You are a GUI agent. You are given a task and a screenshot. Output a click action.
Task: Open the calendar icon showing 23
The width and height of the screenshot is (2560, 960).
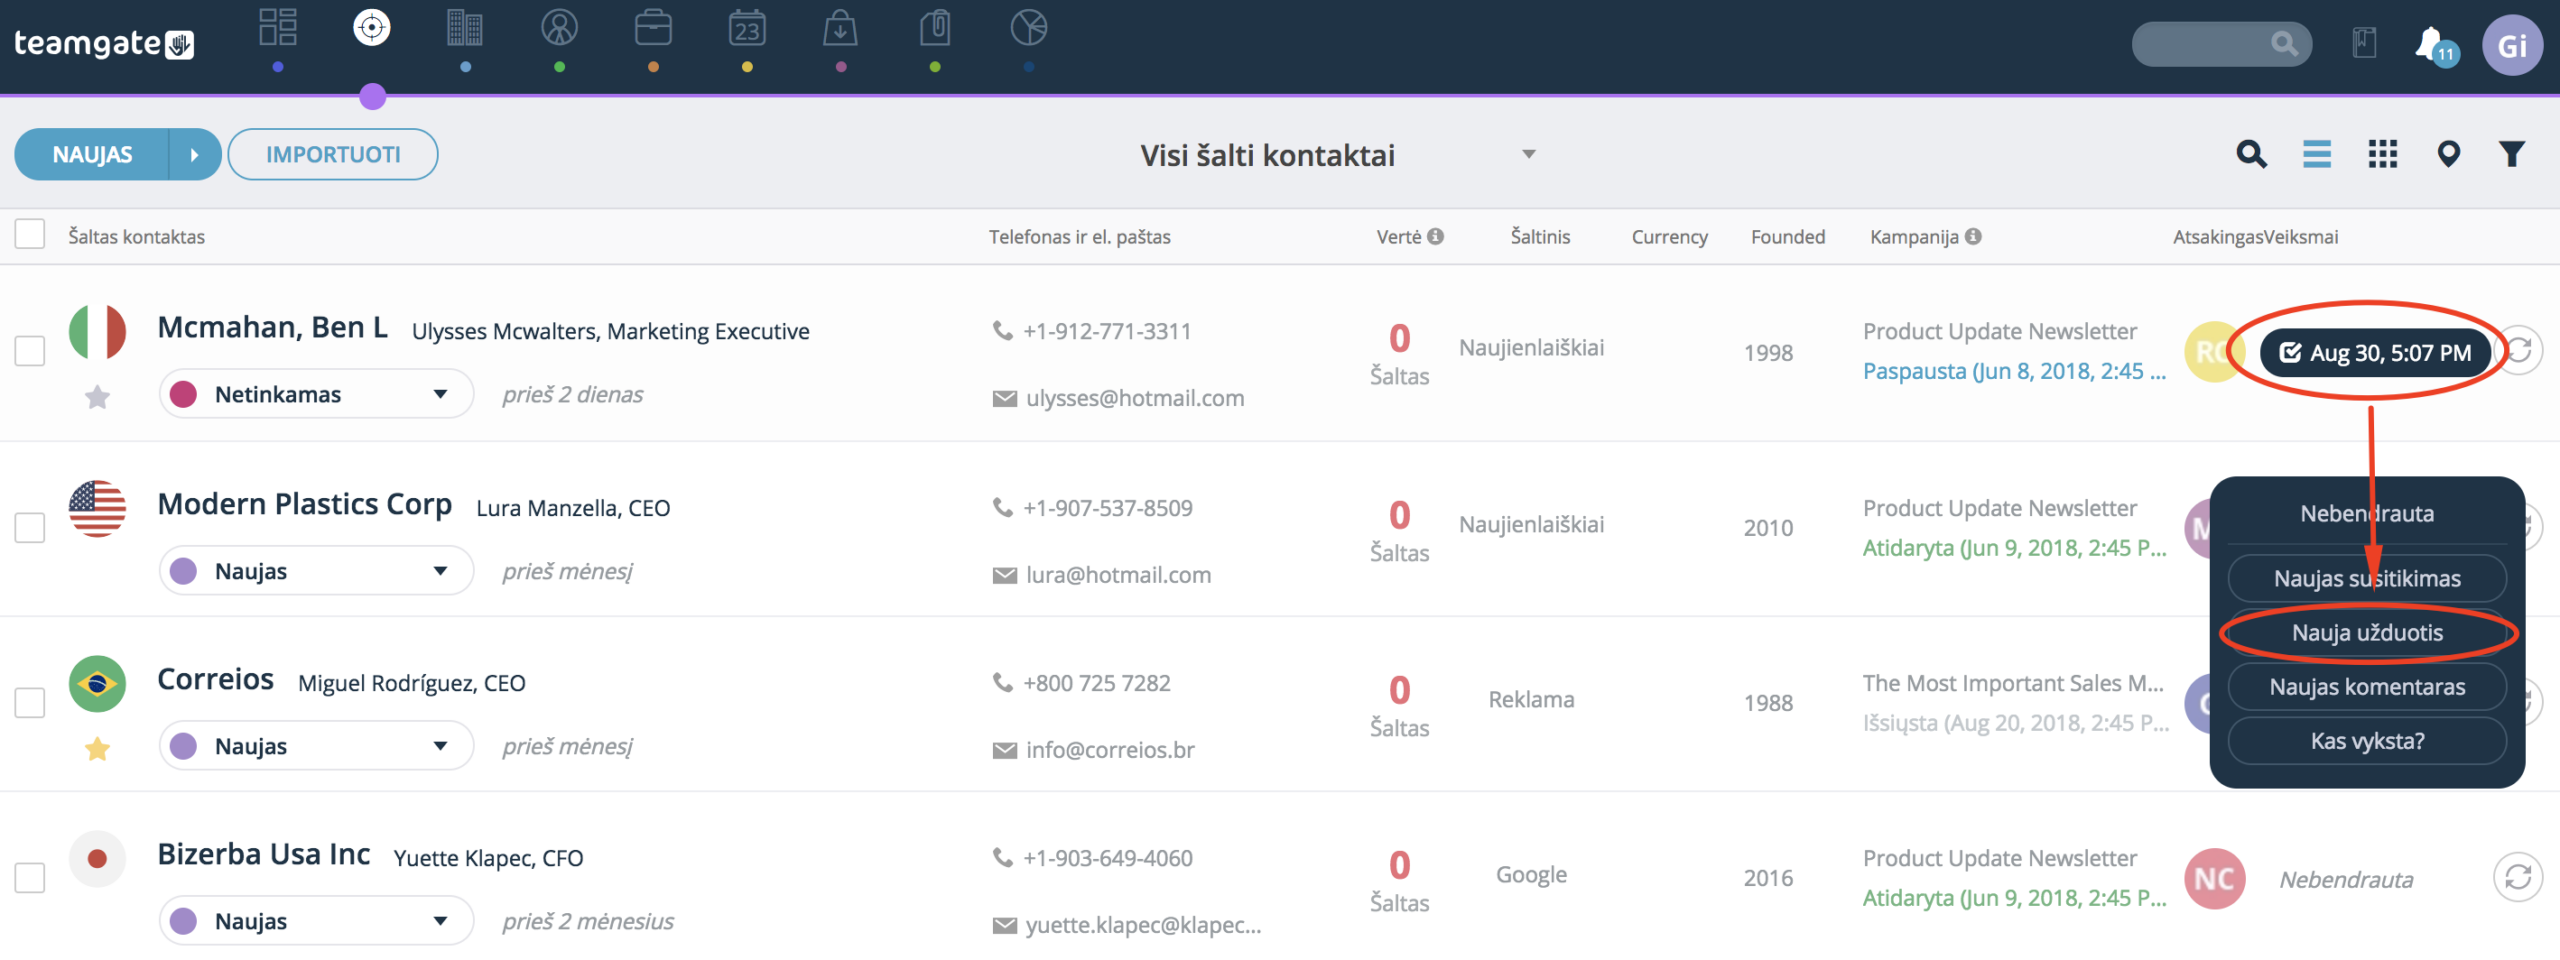[747, 28]
